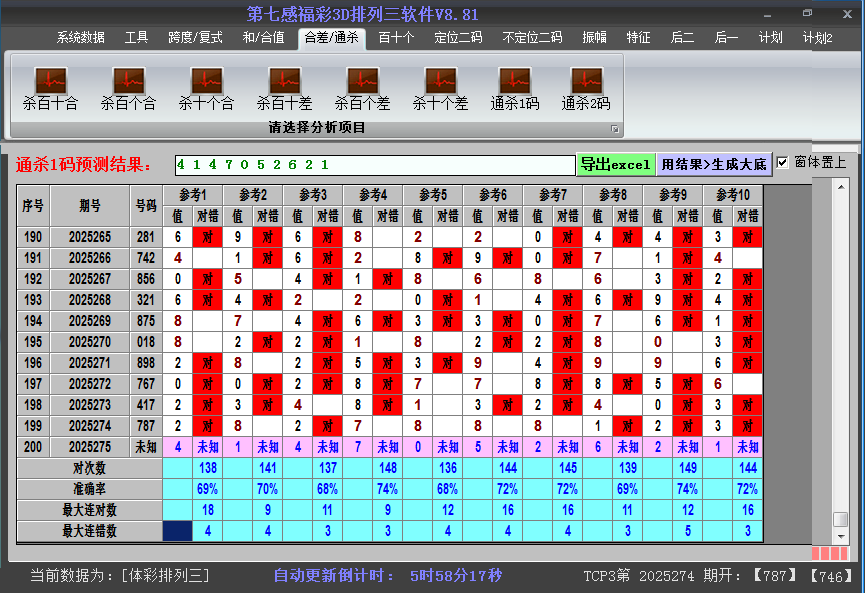Expand the 请选择分析项目 panel launcher
This screenshot has width=865, height=593.
click(x=615, y=129)
